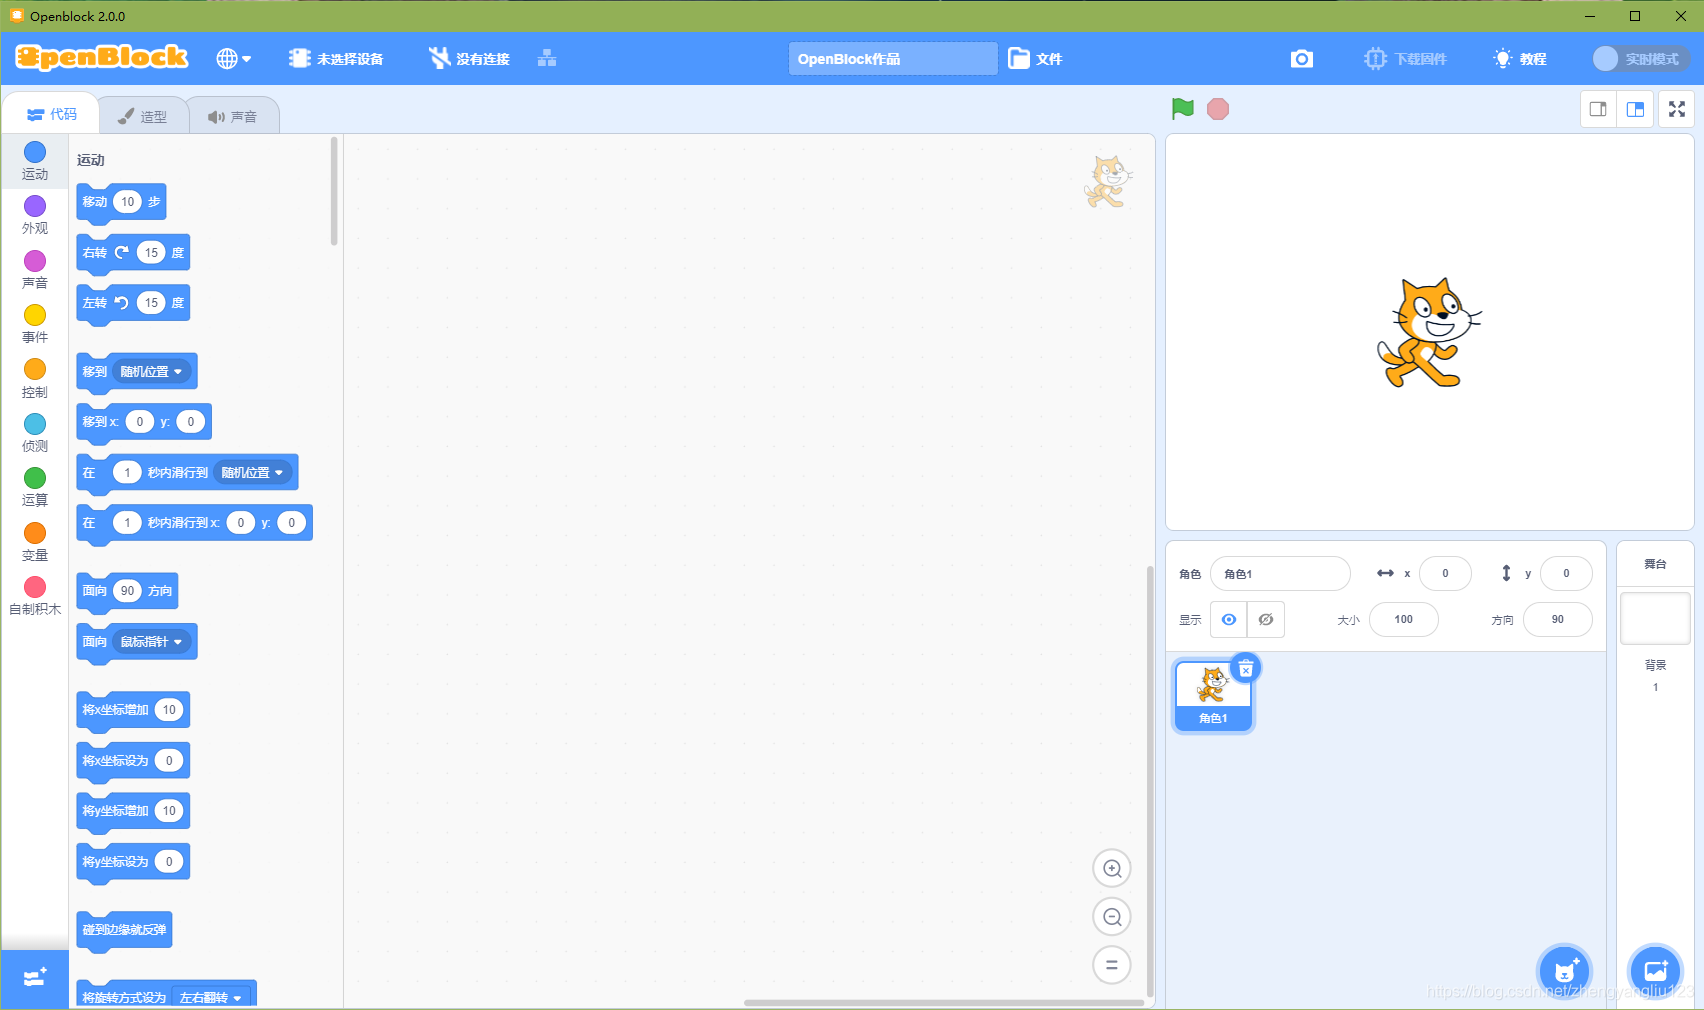Switch to the 声音 tab
Screen dimensions: 1704x1010
233,117
